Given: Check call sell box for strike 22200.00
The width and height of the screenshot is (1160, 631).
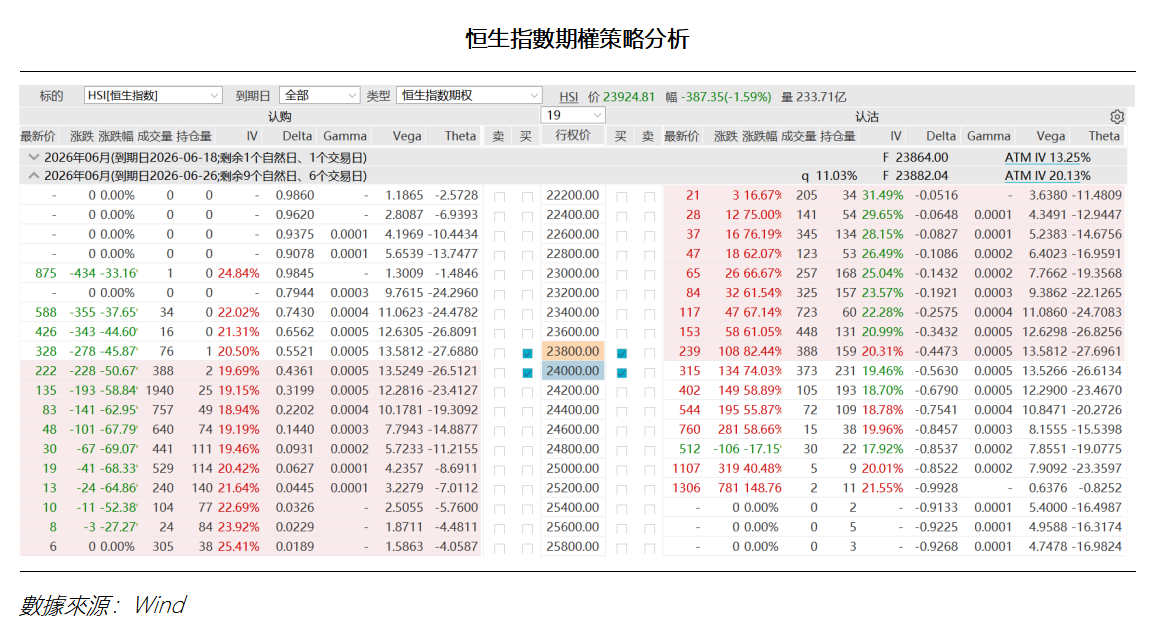Looking at the screenshot, I should point(499,197).
